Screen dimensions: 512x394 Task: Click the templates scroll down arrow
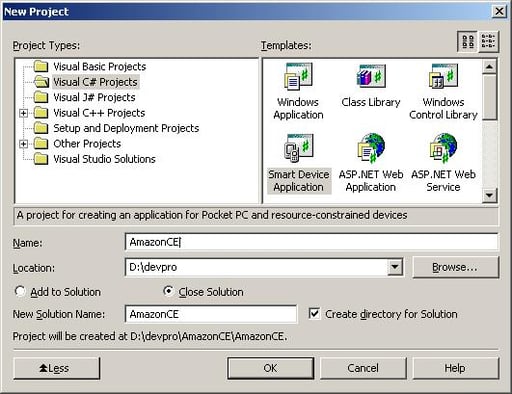[489, 195]
